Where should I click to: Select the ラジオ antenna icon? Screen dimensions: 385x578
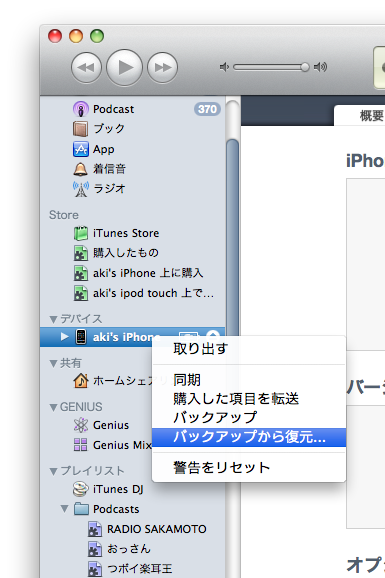81,189
